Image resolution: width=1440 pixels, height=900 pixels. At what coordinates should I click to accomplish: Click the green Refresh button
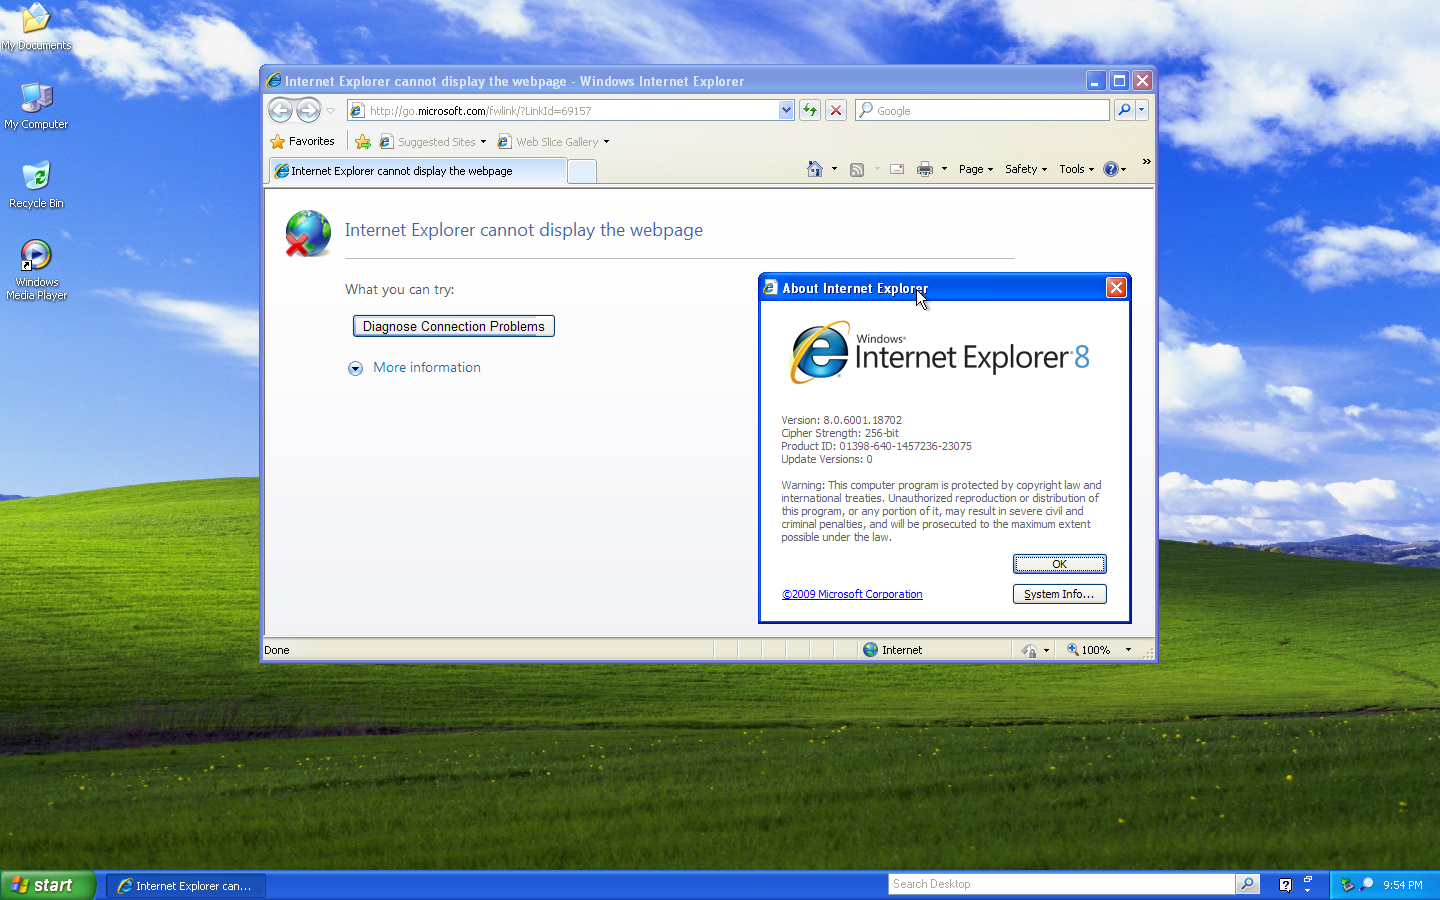click(810, 110)
